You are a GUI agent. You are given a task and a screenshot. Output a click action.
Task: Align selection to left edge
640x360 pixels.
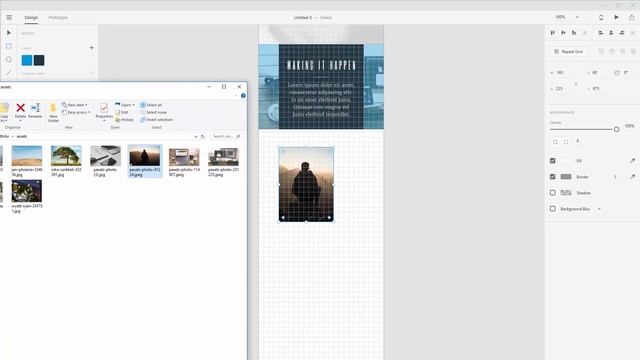(600, 33)
